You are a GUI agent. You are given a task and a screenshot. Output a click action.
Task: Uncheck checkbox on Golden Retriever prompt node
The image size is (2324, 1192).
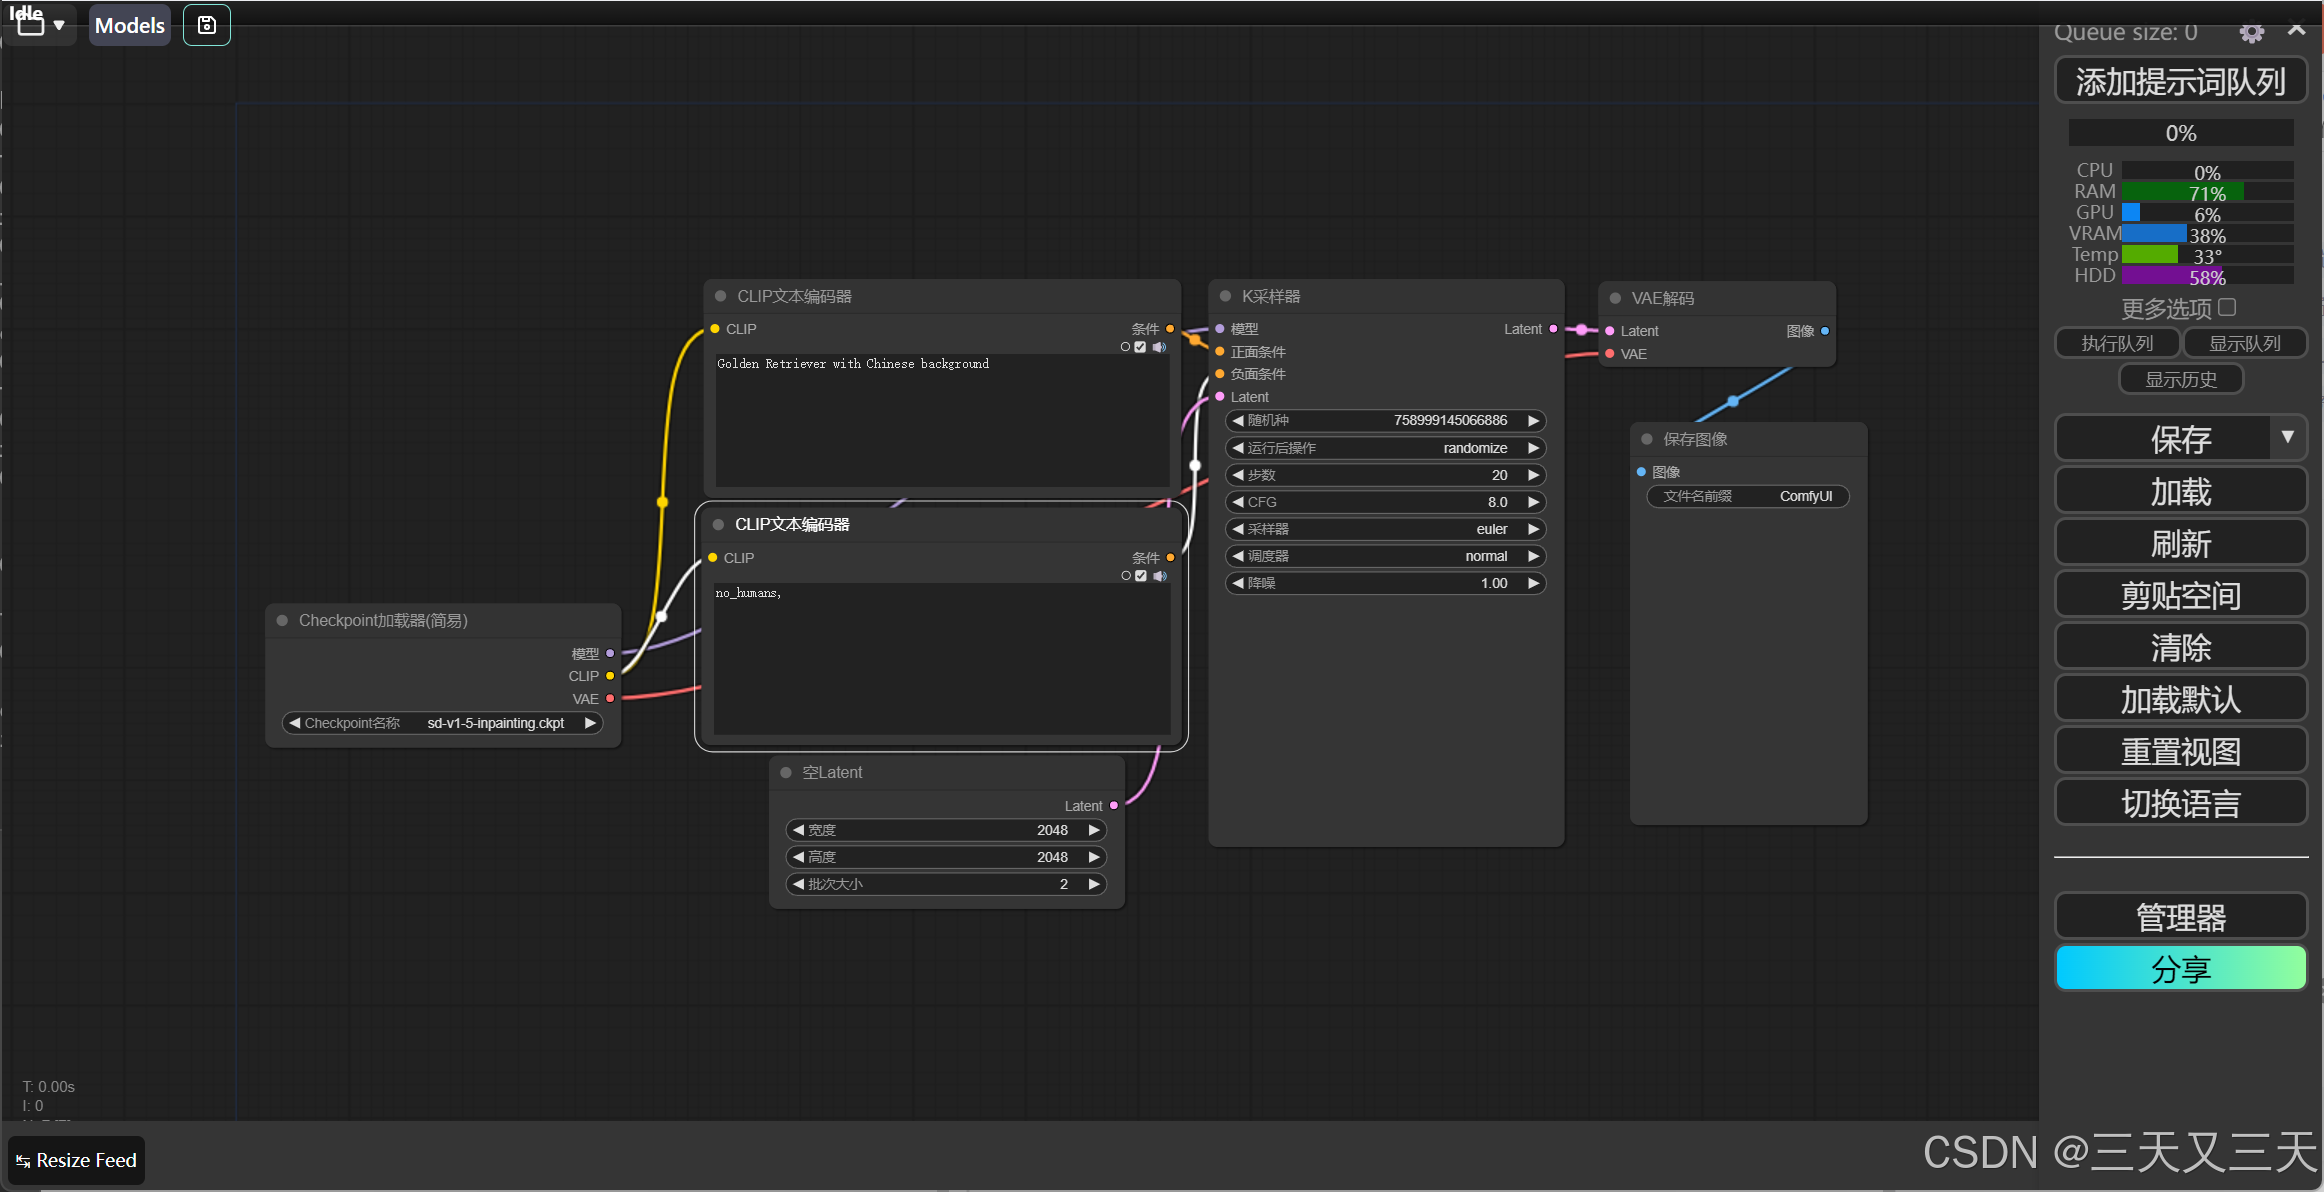(x=1140, y=347)
